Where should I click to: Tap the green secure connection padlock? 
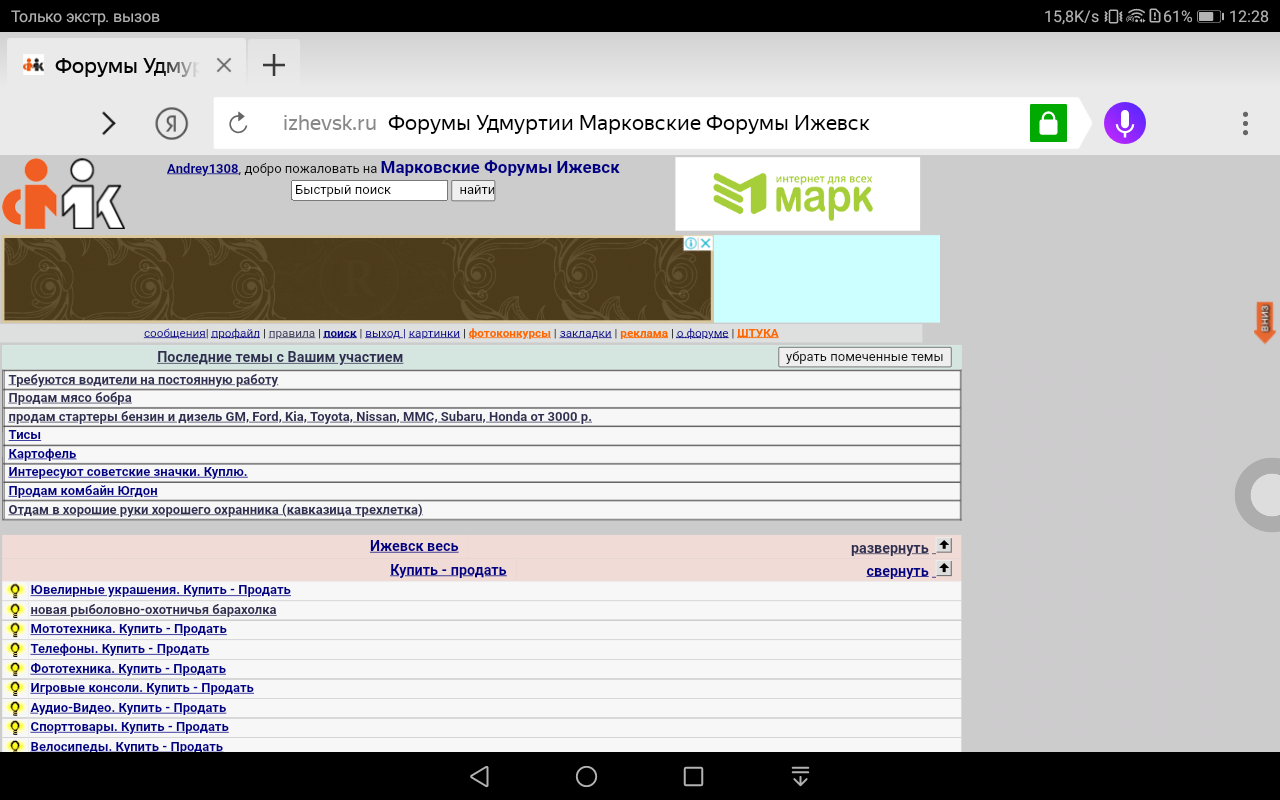click(1047, 123)
